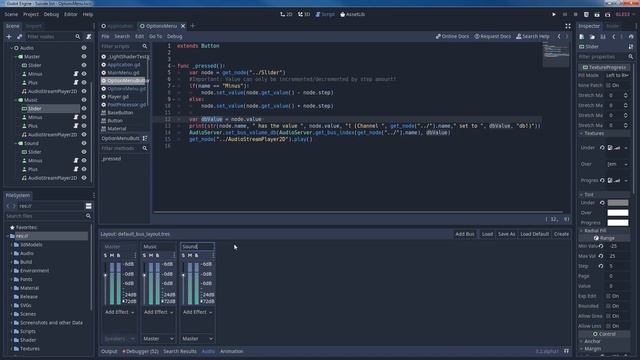This screenshot has width=640, height=360.
Task: Open Music bus send dropdown set to Master
Action: pos(158,339)
